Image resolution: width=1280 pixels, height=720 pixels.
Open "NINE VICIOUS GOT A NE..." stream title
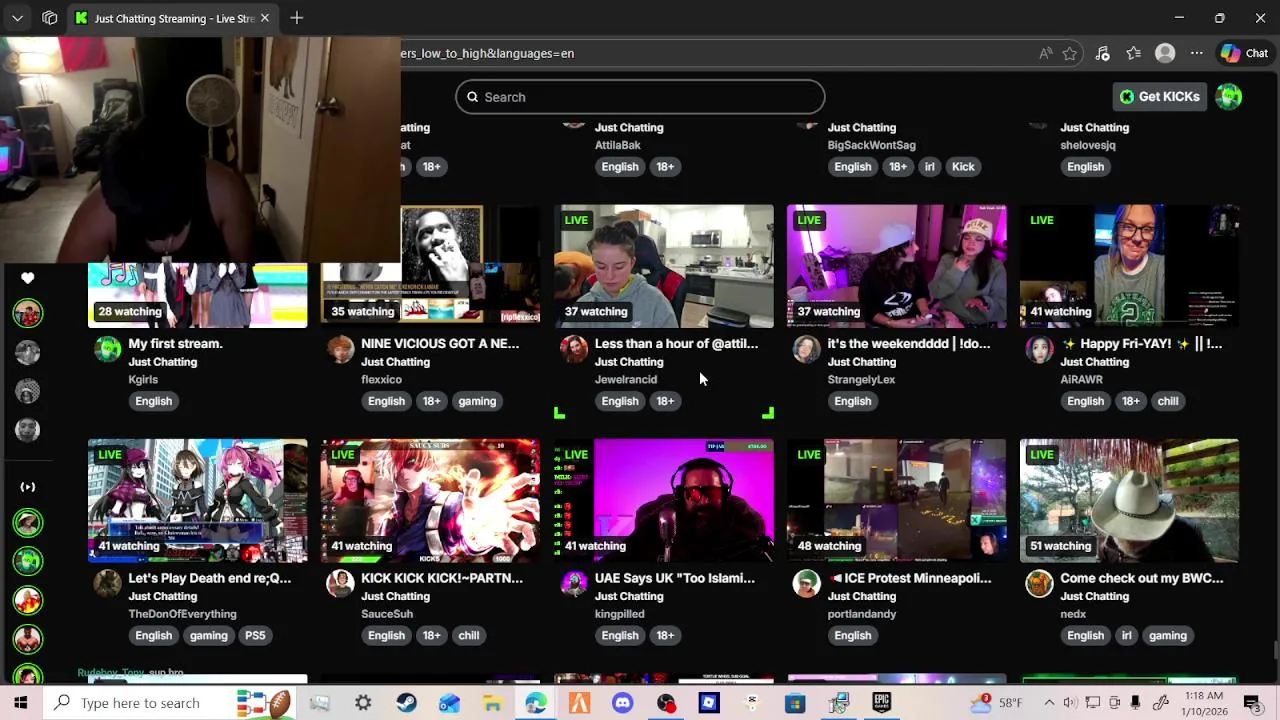[440, 343]
